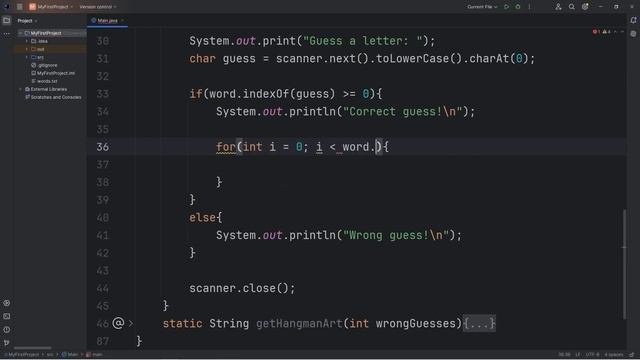Click the errors count indicator in editor

point(596,32)
